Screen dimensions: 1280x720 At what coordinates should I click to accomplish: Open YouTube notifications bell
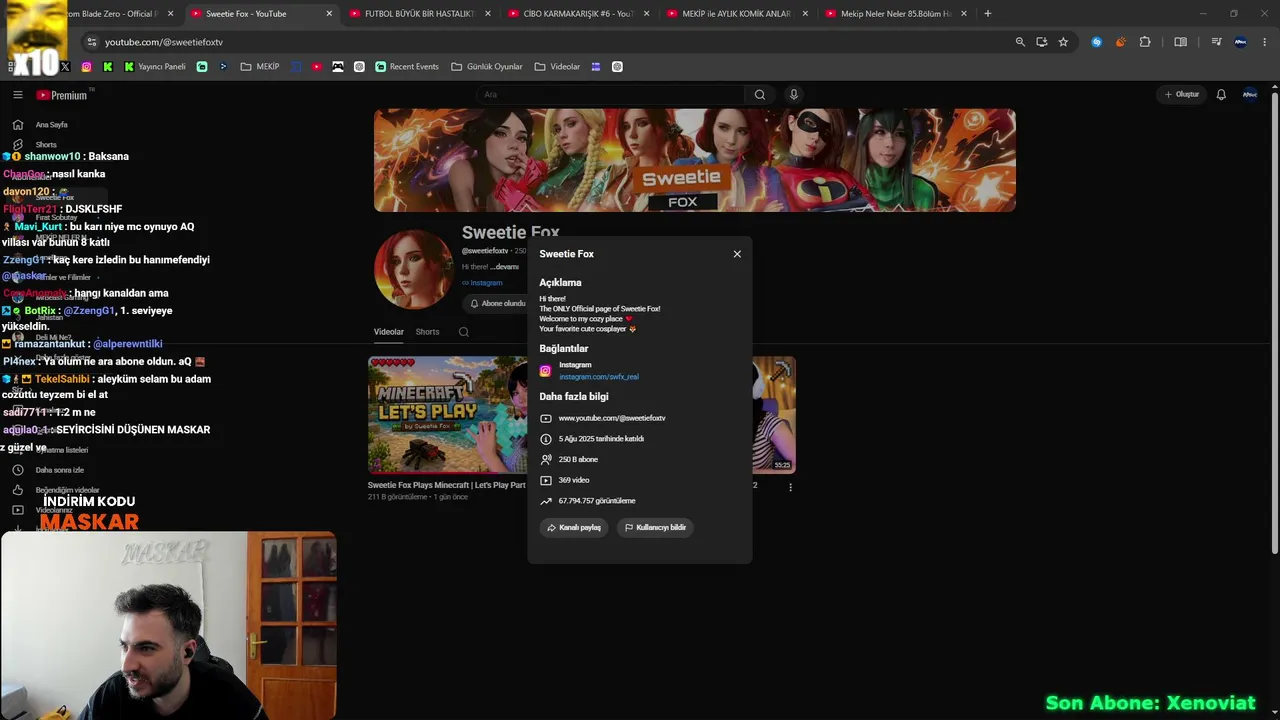click(1221, 95)
